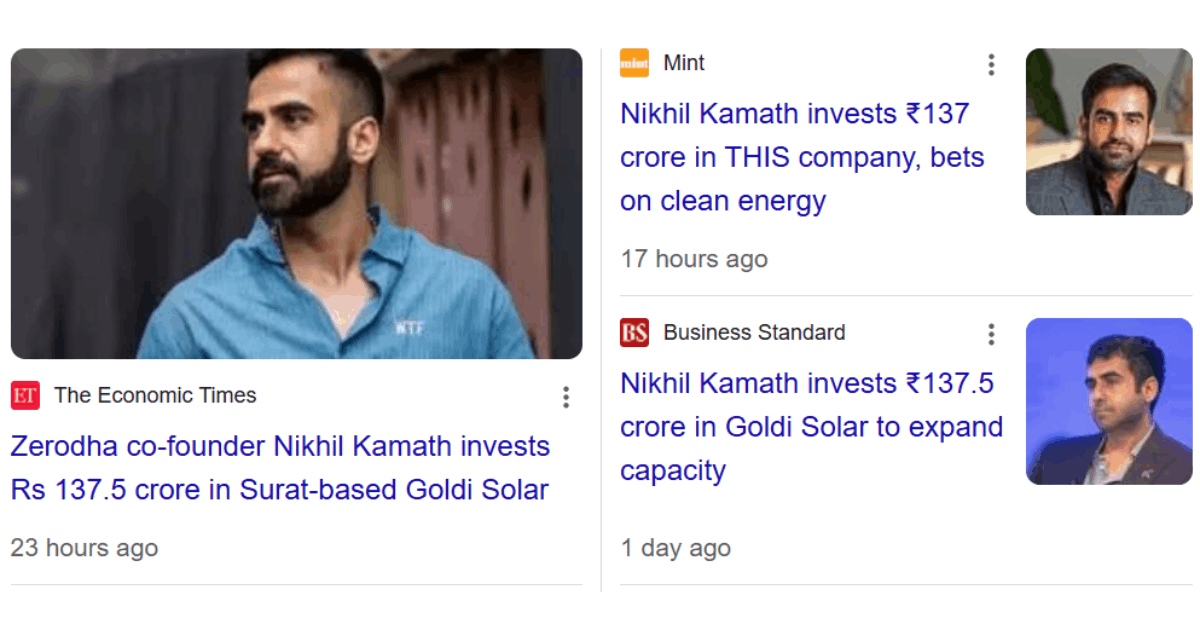Open three-dot menu for Mint article

pyautogui.click(x=991, y=65)
